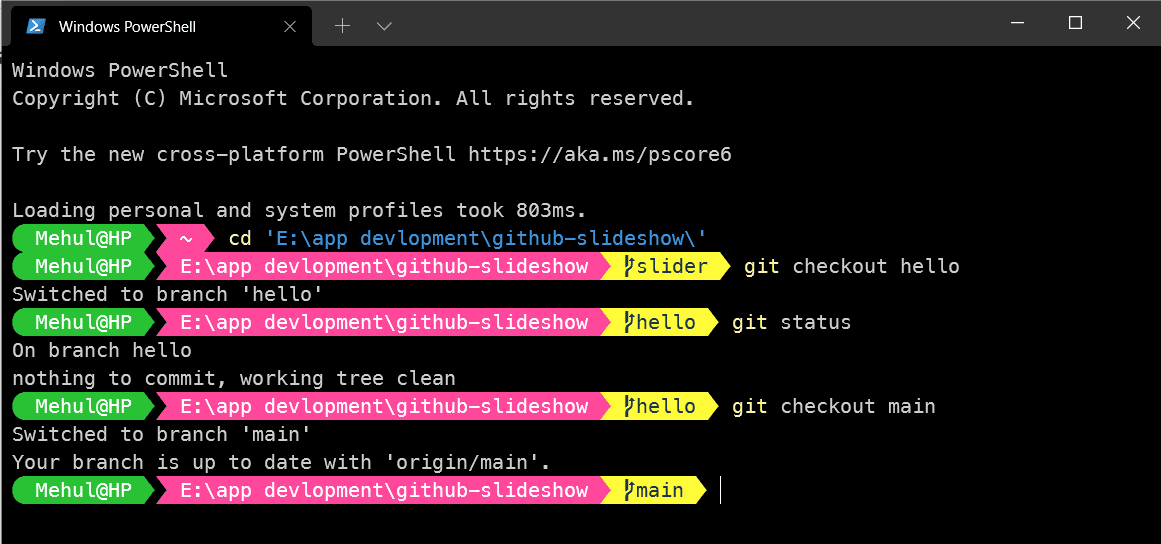Open a new tab with the plus button
1161x544 pixels.
342,26
